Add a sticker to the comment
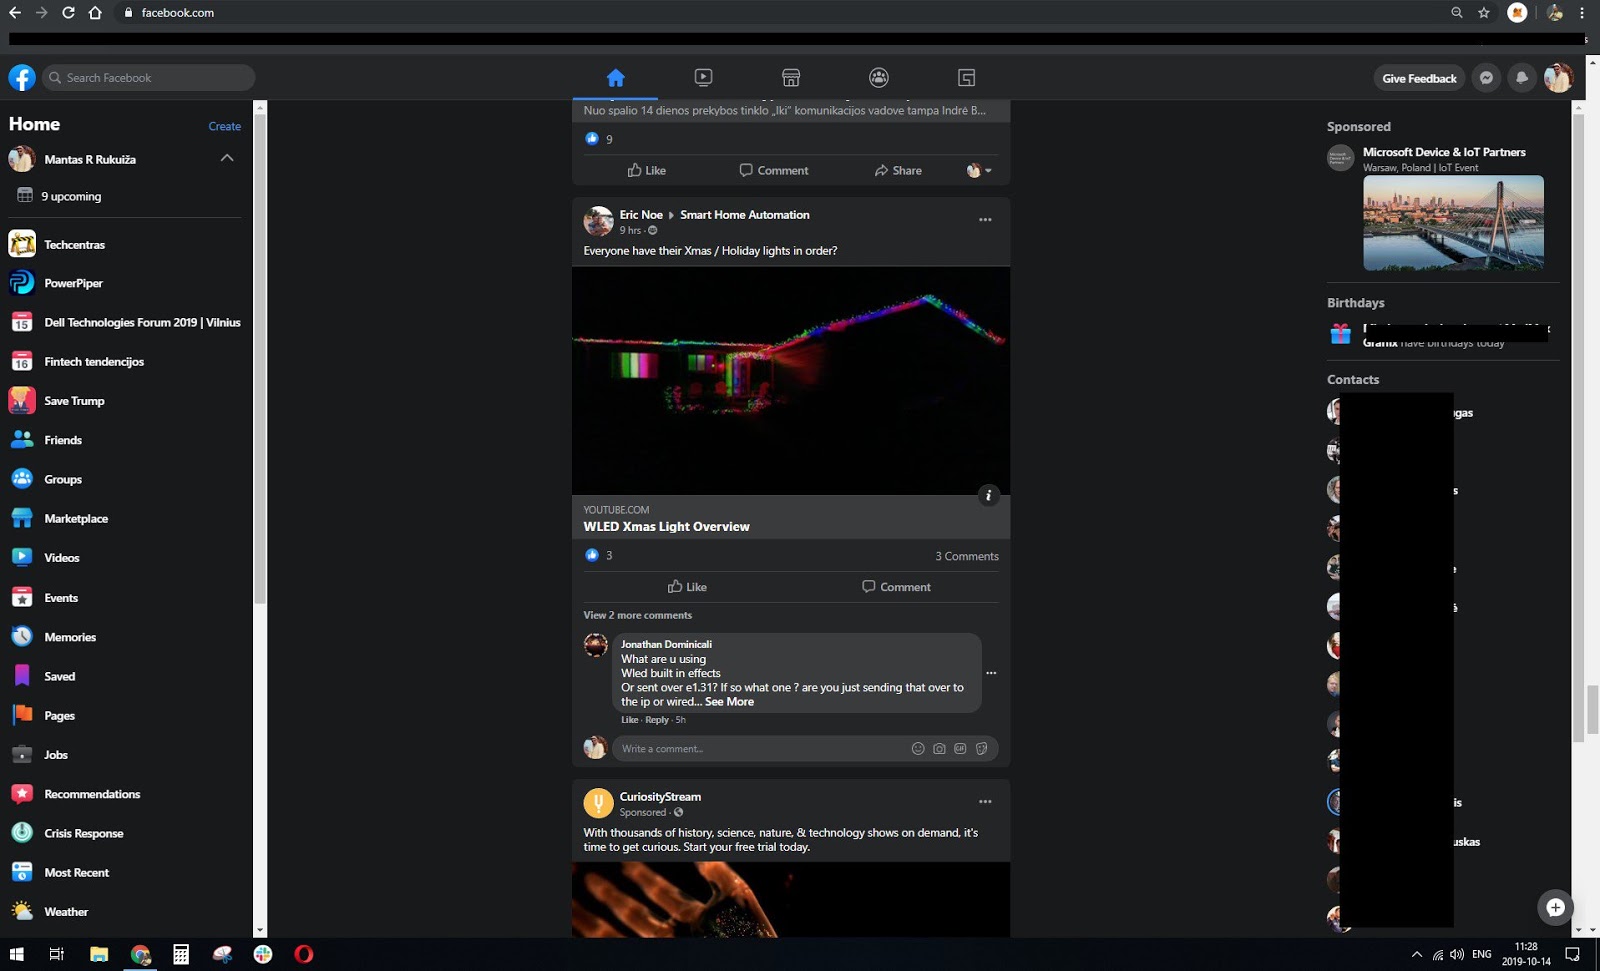1600x971 pixels. coord(981,748)
